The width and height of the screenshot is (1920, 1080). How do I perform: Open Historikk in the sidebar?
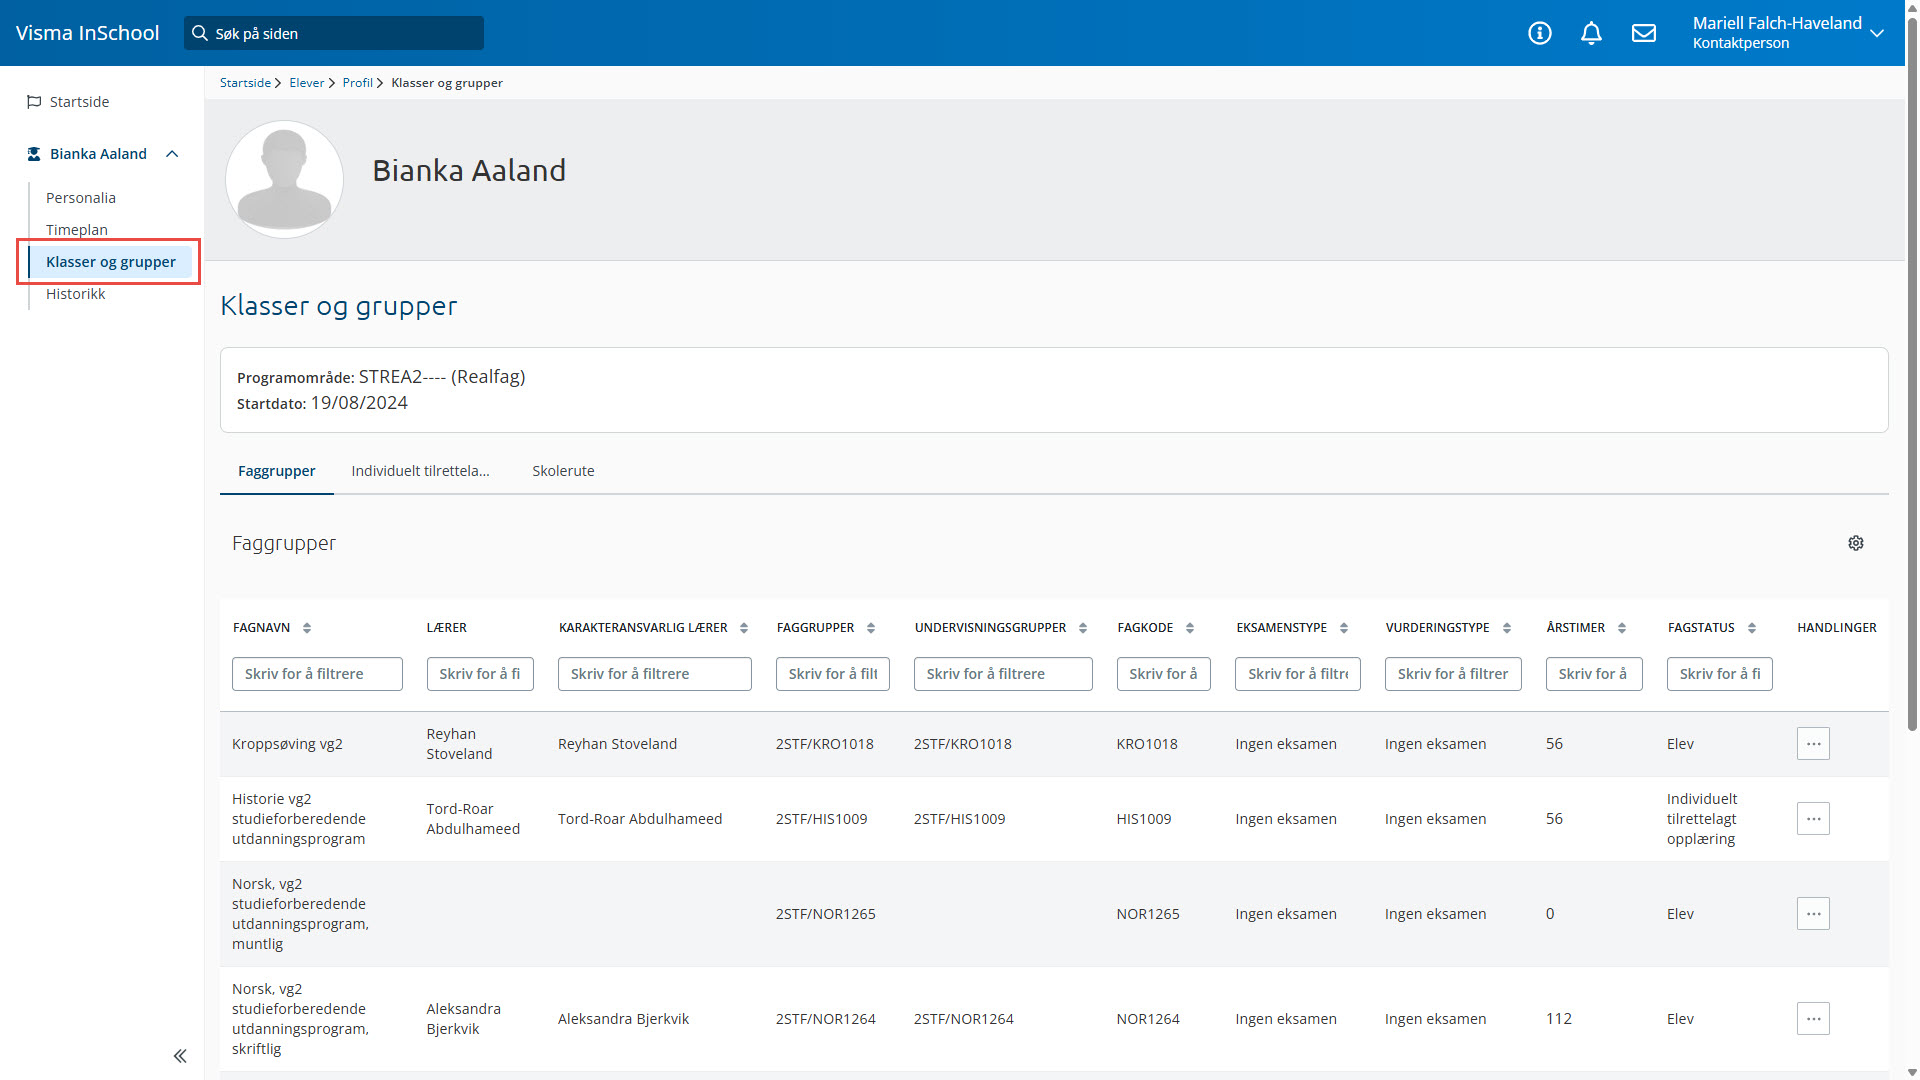tap(76, 294)
